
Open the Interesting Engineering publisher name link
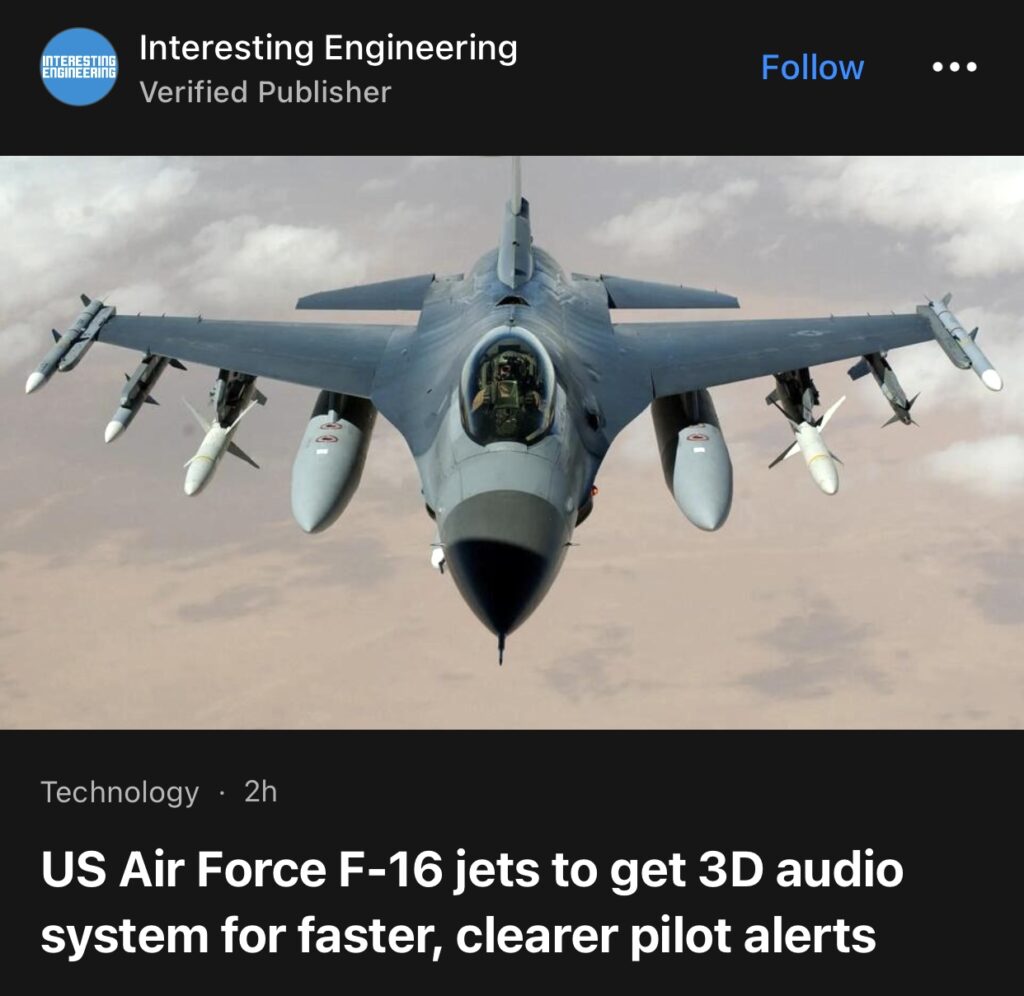coord(328,49)
